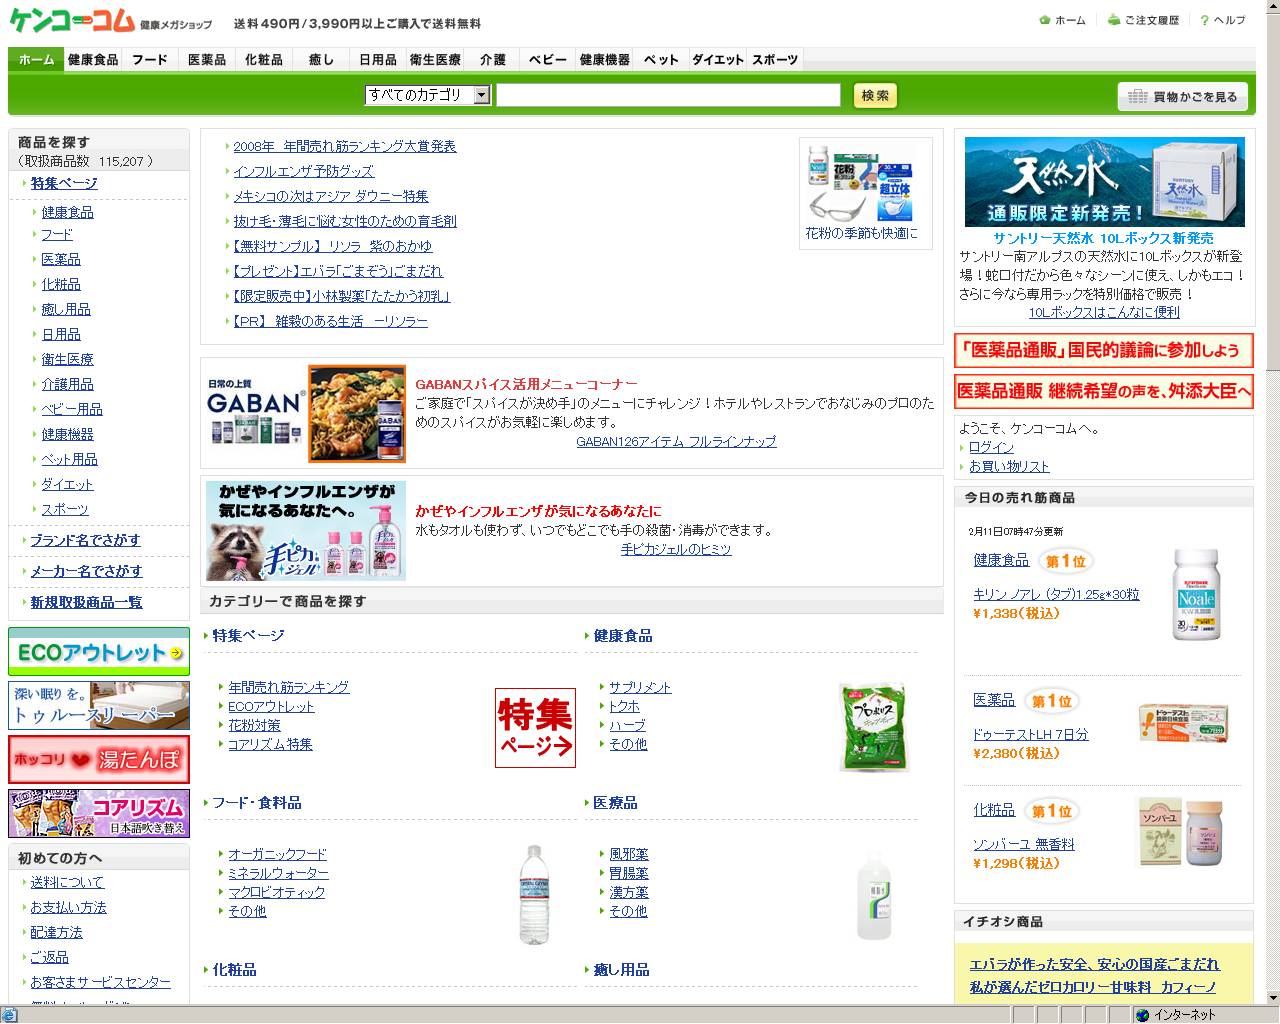Open the サプリメント category link

coord(640,687)
